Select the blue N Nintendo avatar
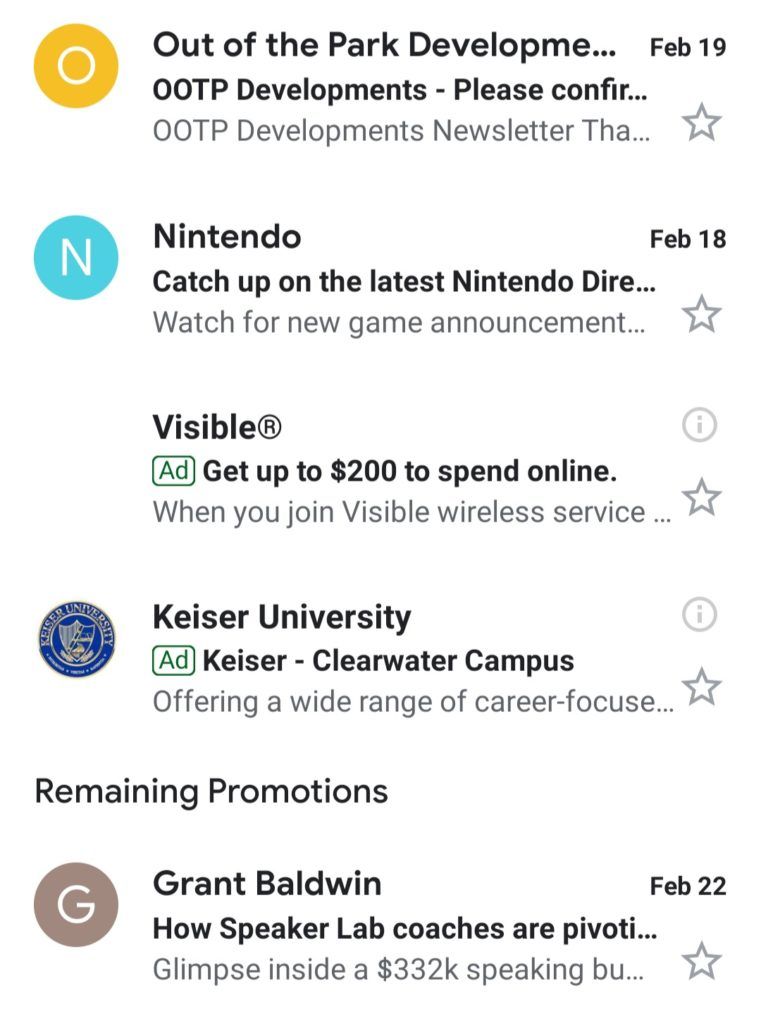761x1024 pixels. click(x=76, y=258)
